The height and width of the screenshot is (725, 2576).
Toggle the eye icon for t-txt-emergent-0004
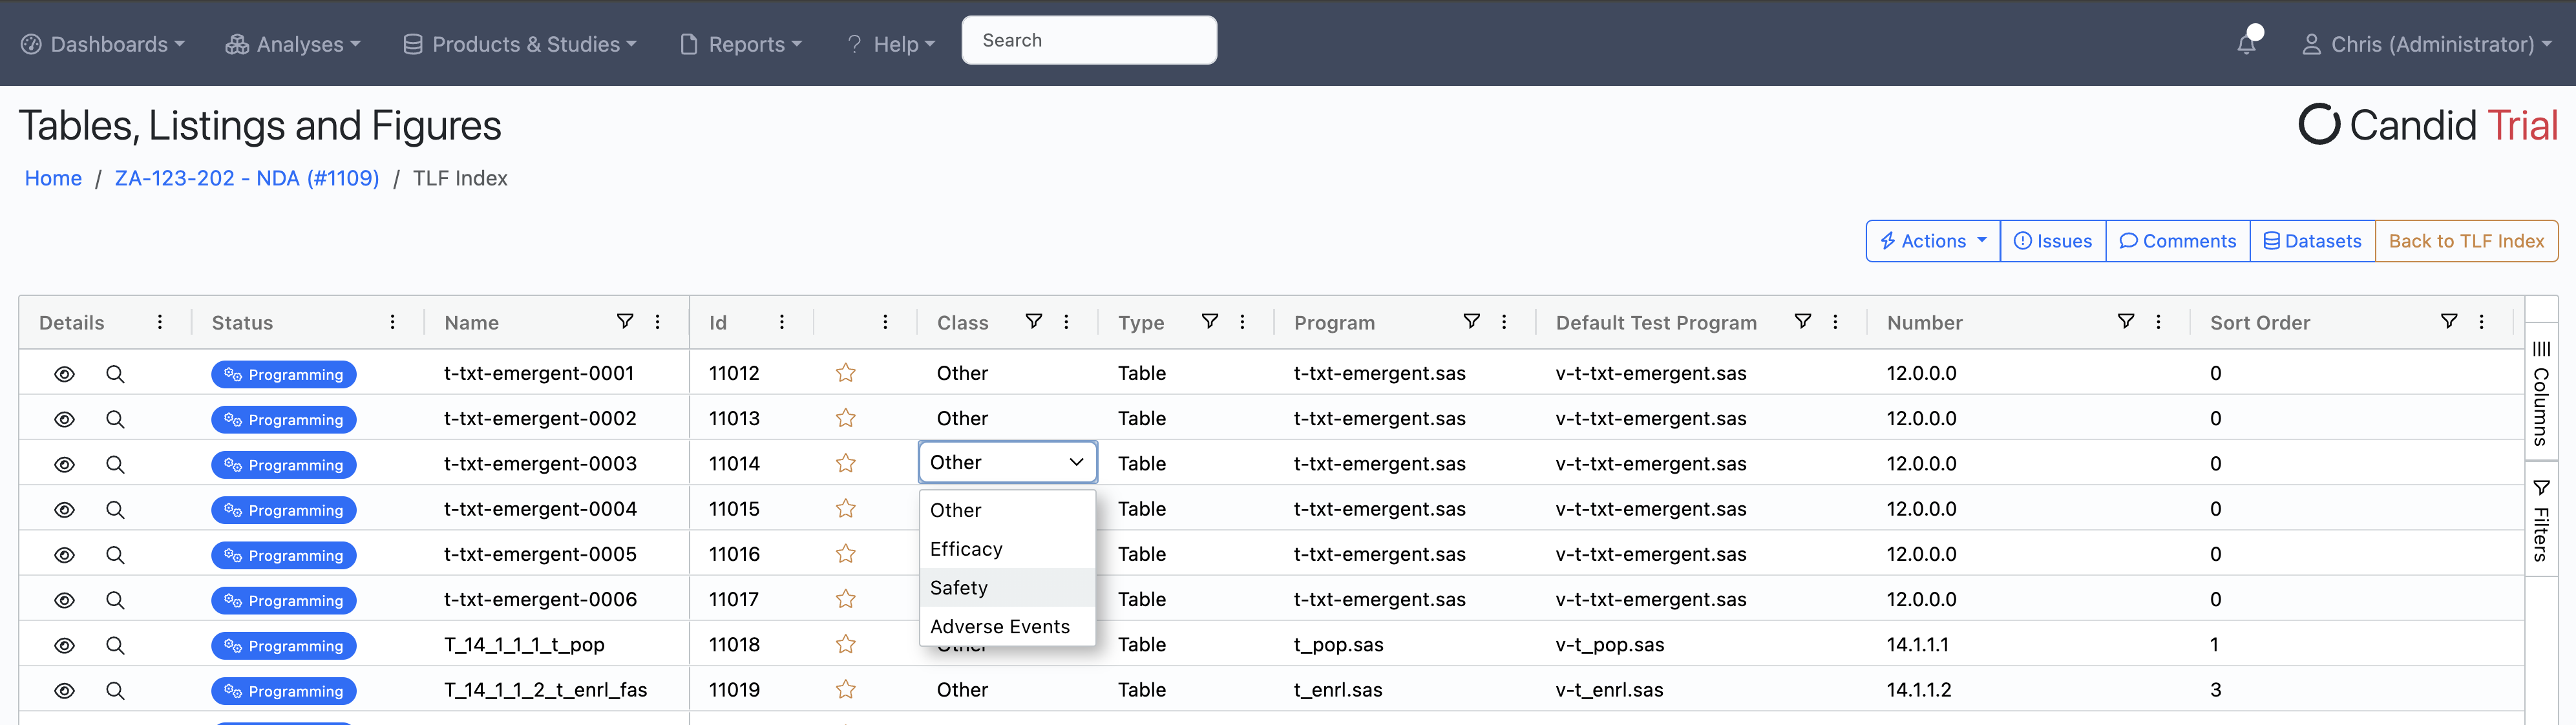(x=64, y=509)
